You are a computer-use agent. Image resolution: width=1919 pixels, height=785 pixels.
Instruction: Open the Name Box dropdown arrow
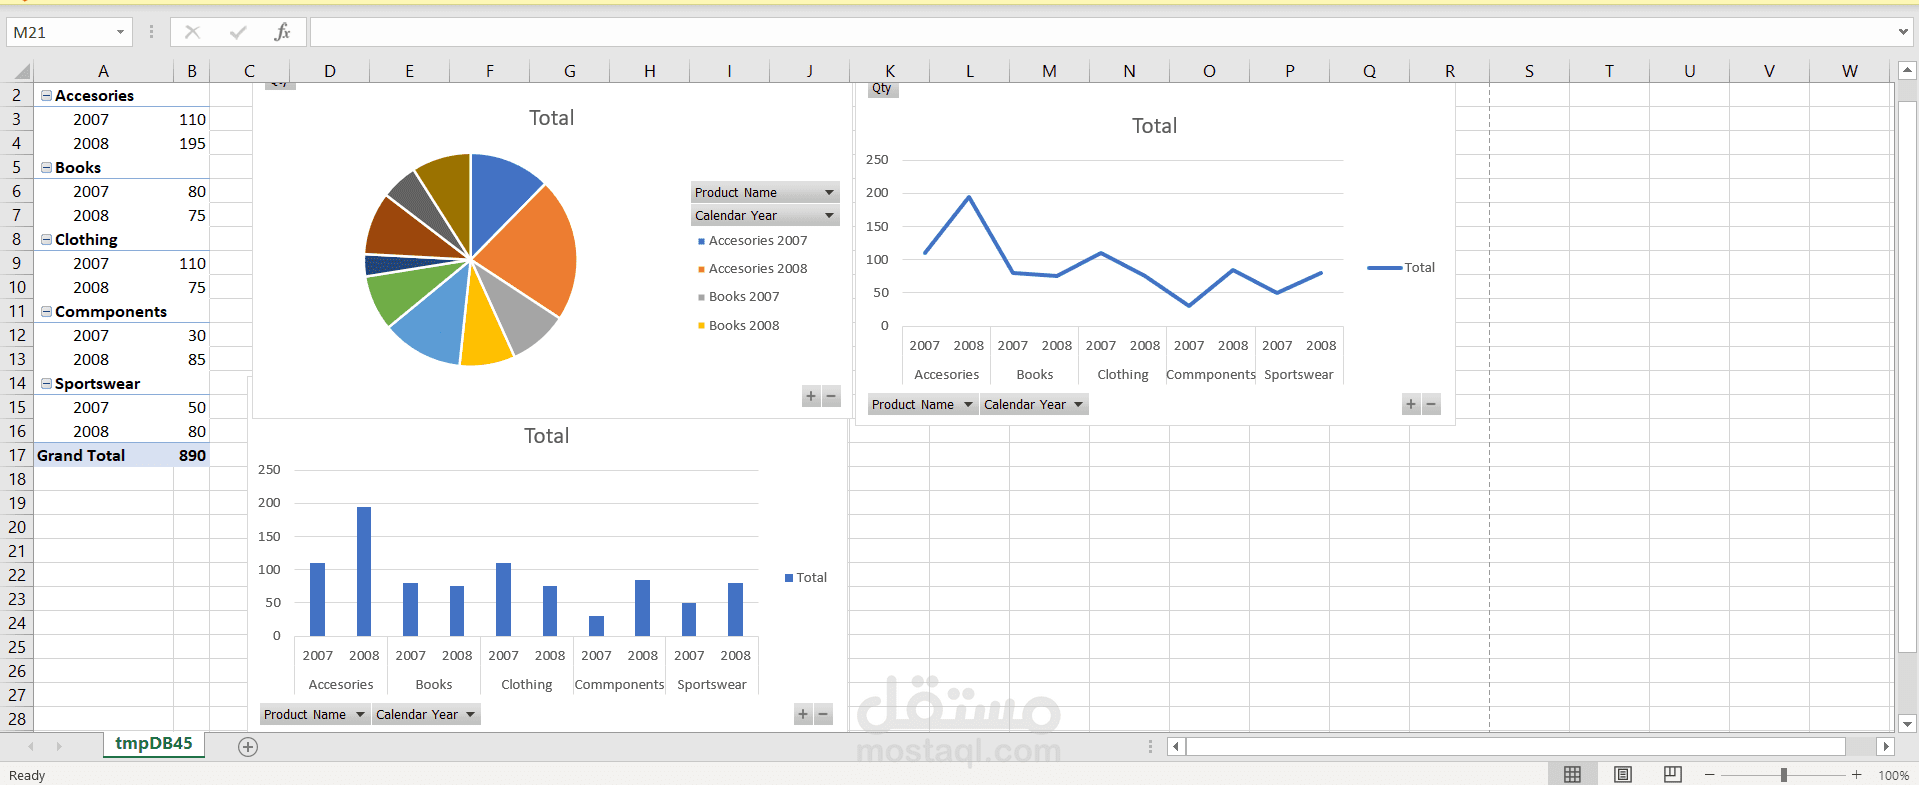[120, 32]
